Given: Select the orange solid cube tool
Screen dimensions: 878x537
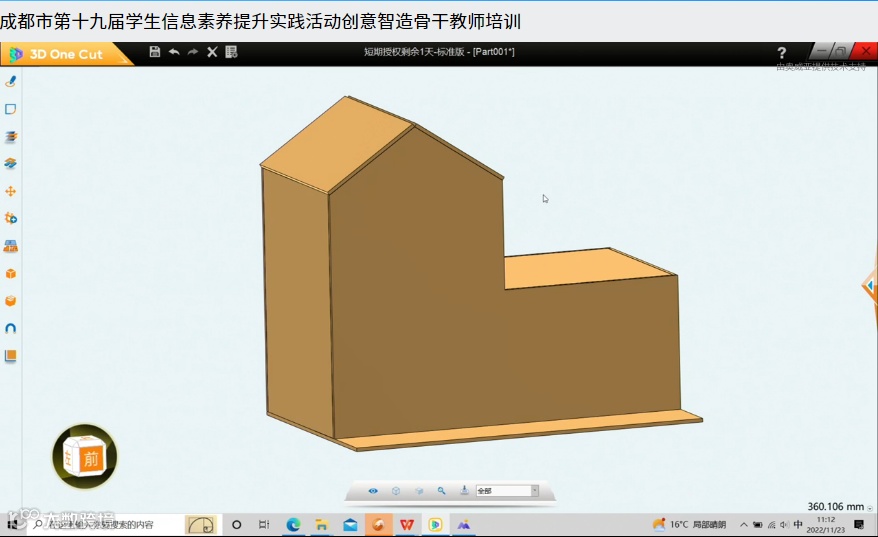Looking at the screenshot, I should (x=10, y=273).
